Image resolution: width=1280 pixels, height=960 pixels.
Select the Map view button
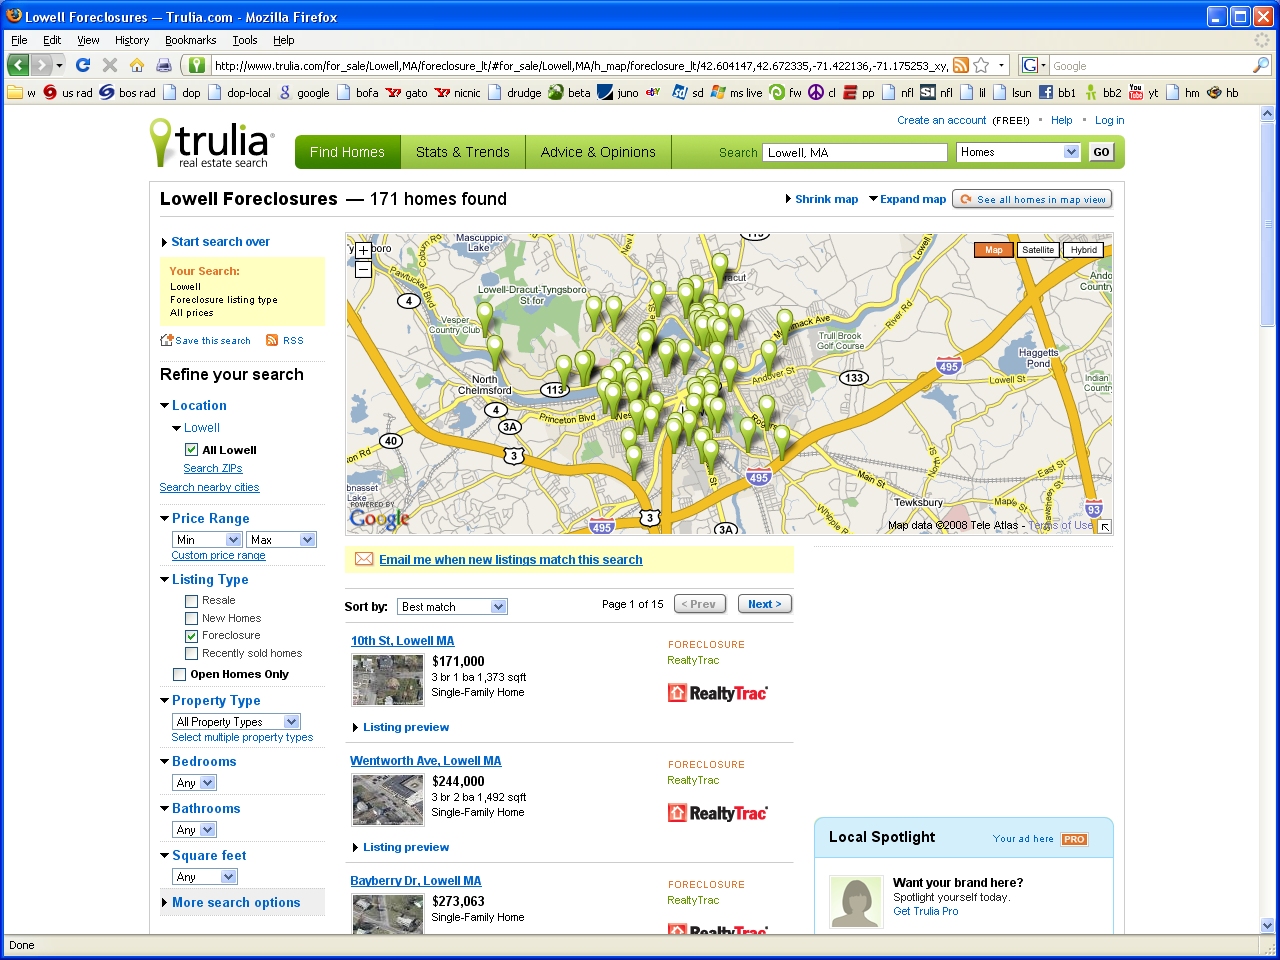coord(994,250)
